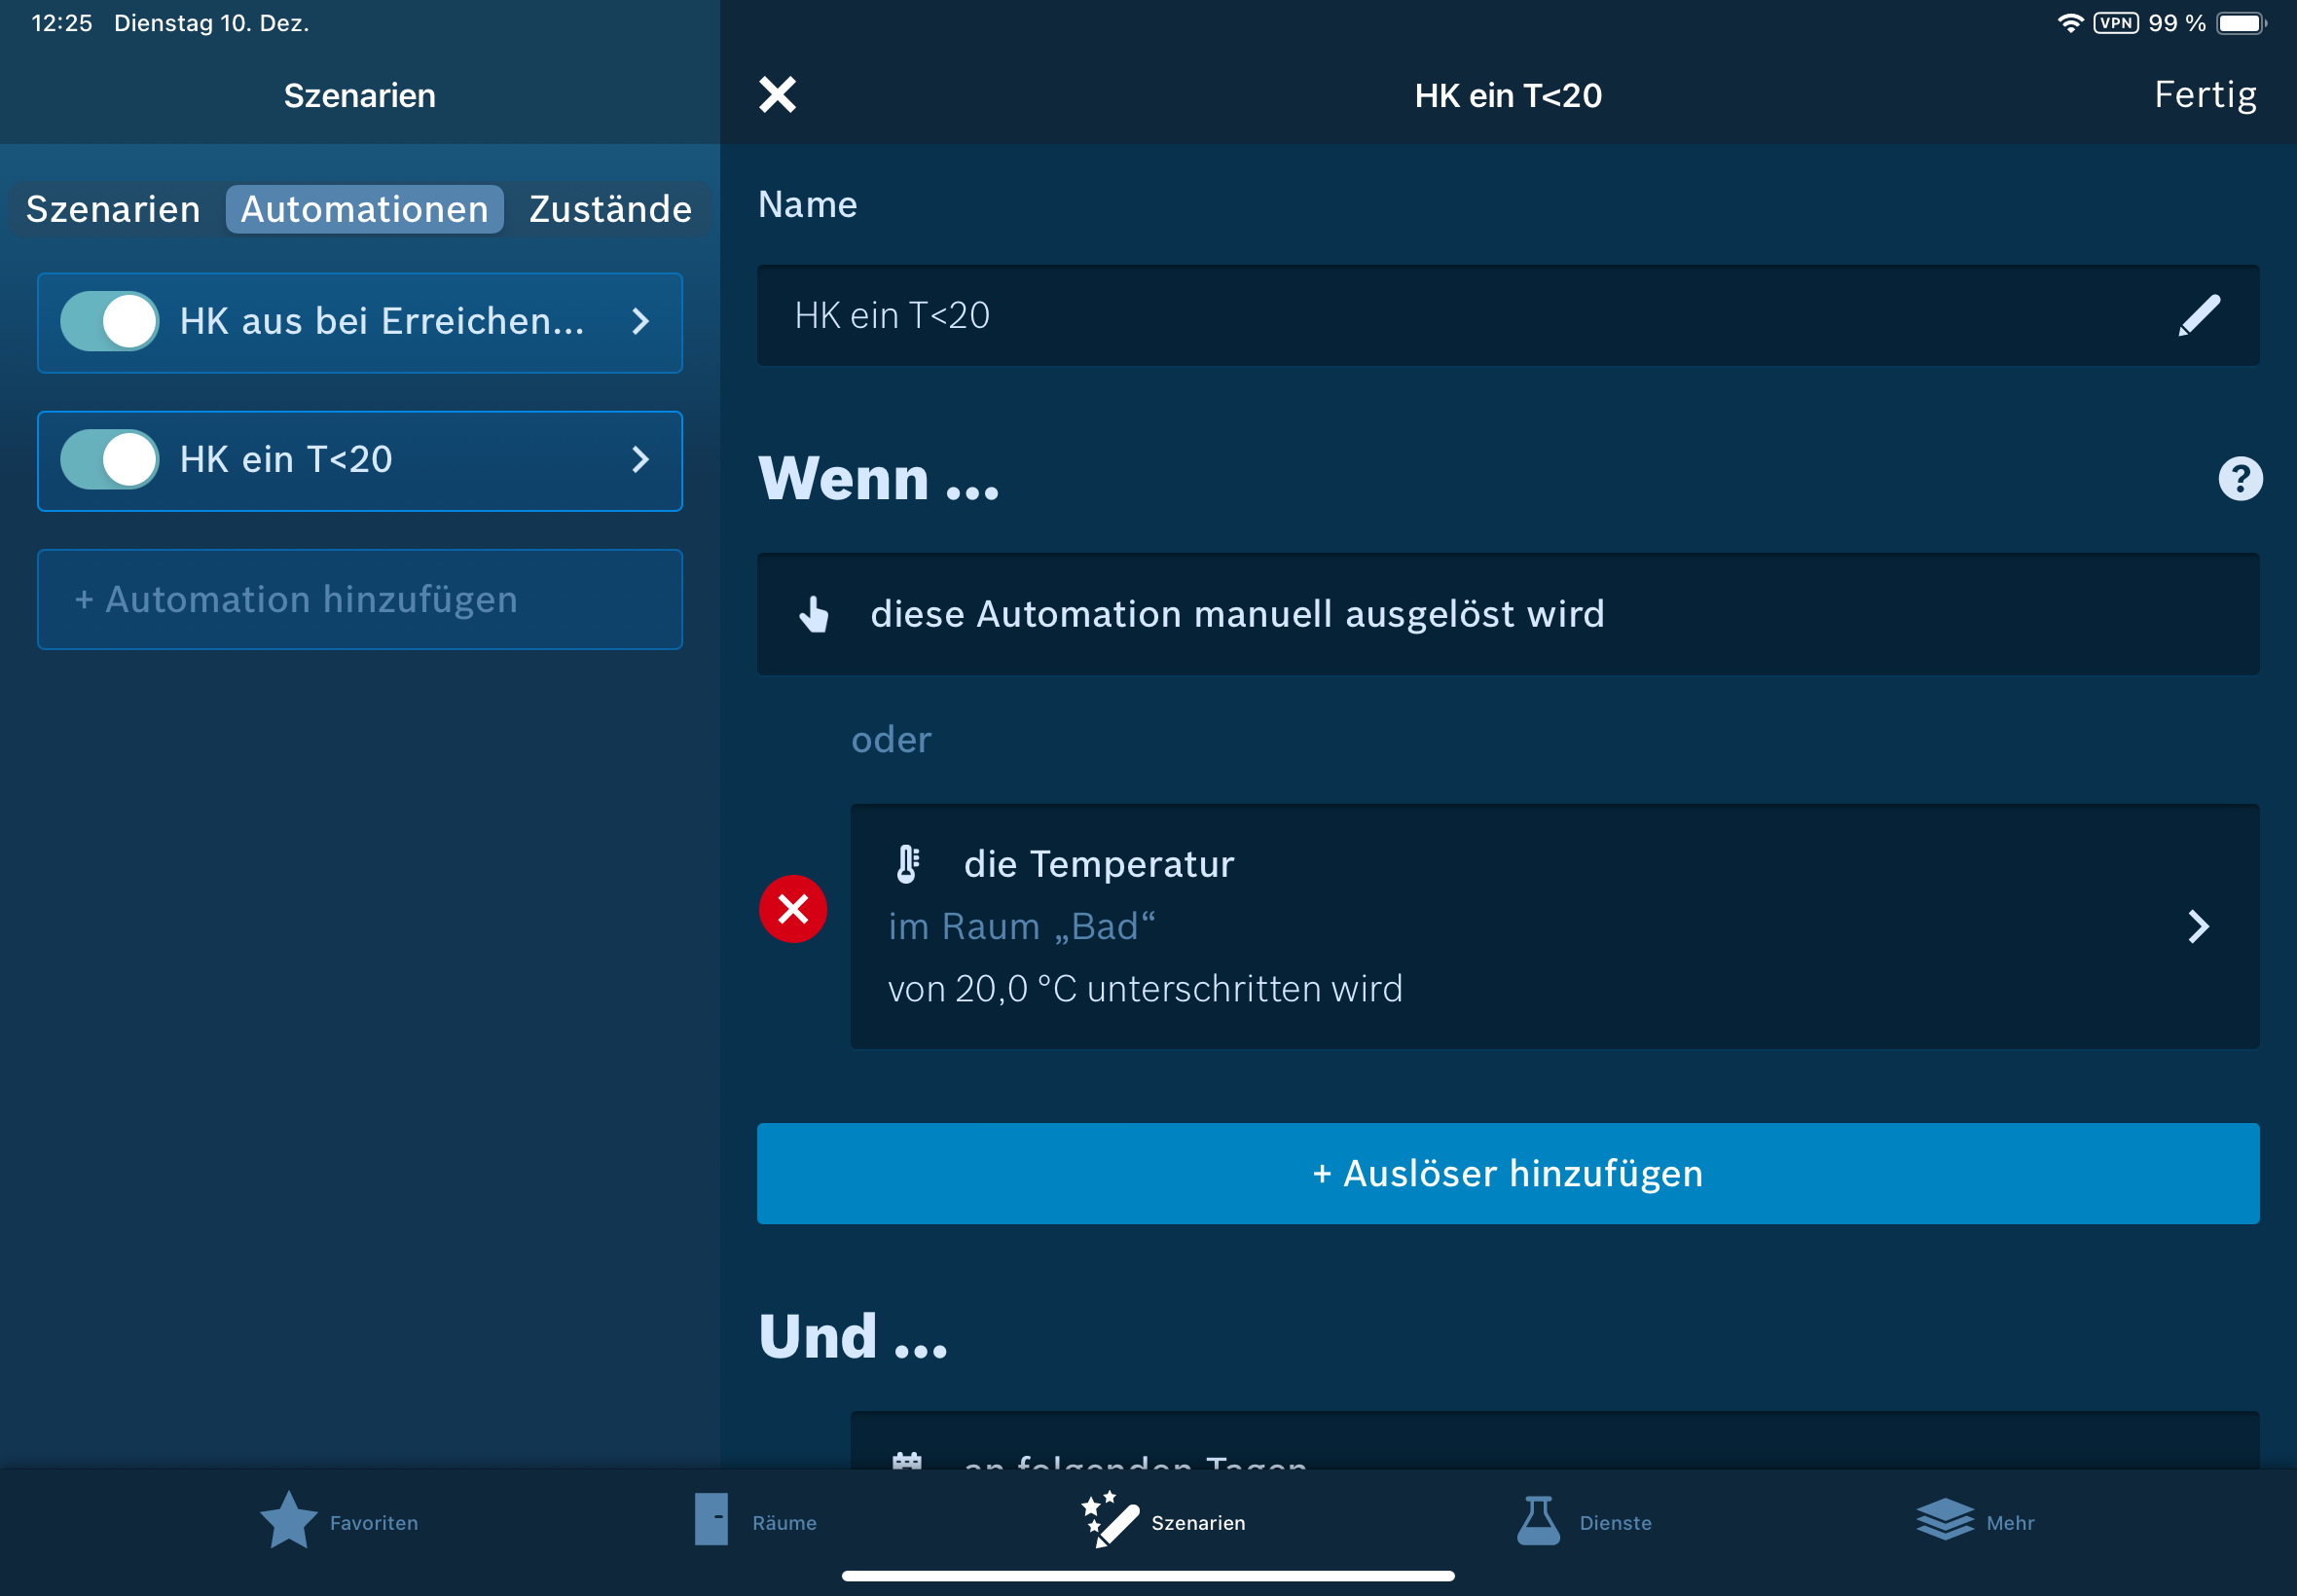Expand 'HK aus bei Erreichen...' chevron
The width and height of the screenshot is (2297, 1596).
(x=641, y=322)
